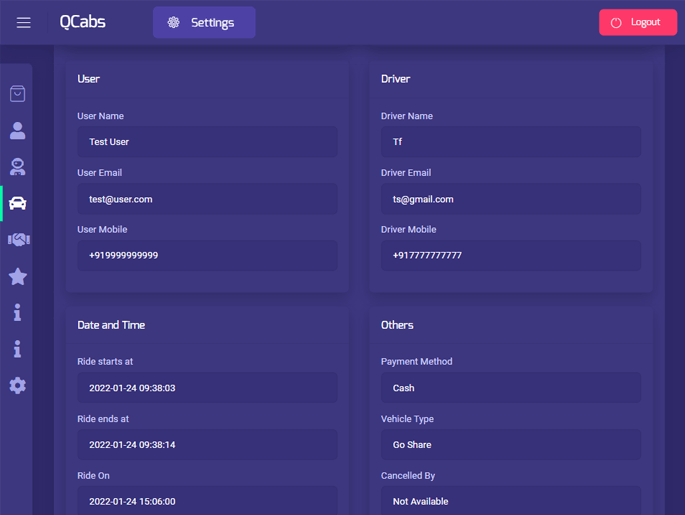
Task: Click the Settings button in the header
Action: [204, 23]
